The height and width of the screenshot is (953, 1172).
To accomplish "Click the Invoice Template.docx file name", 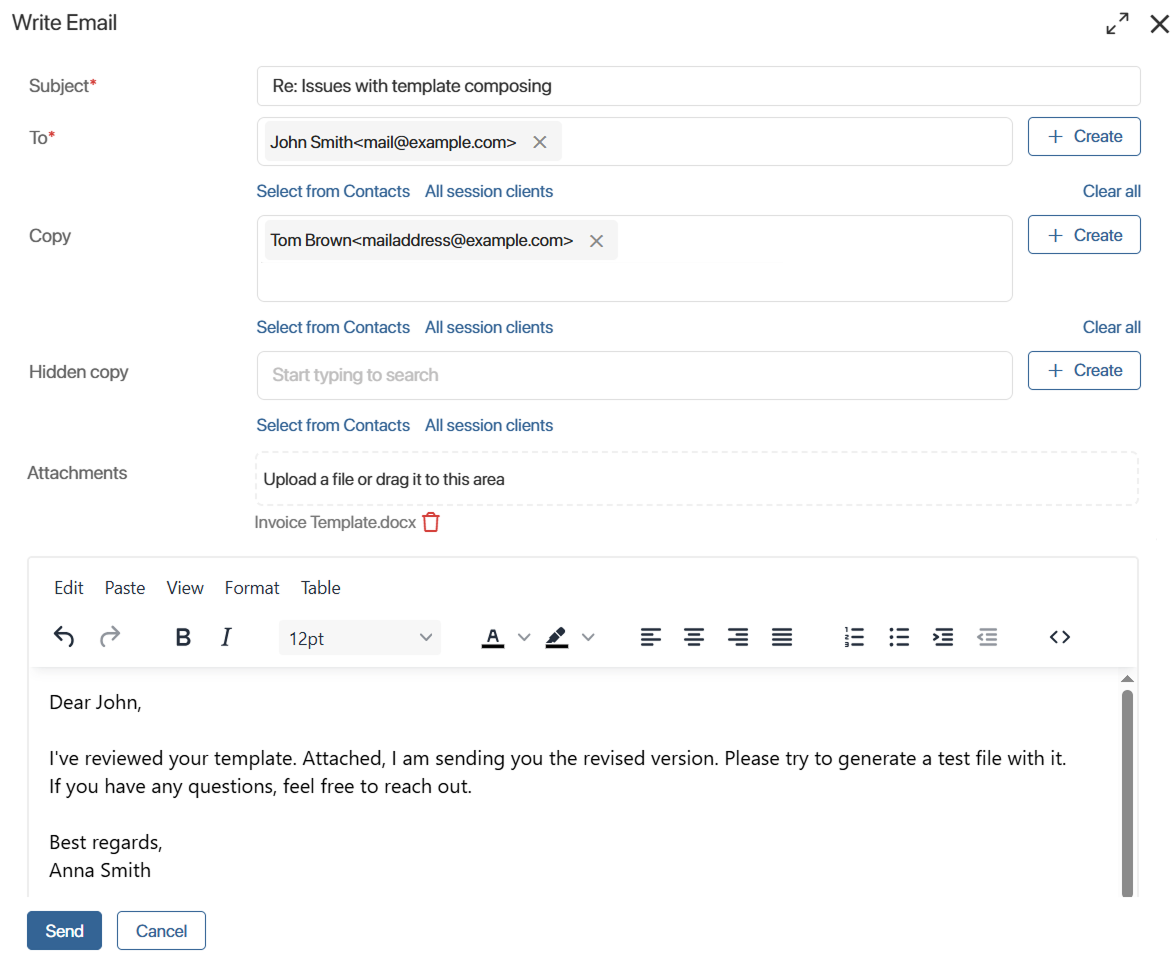I will (335, 522).
